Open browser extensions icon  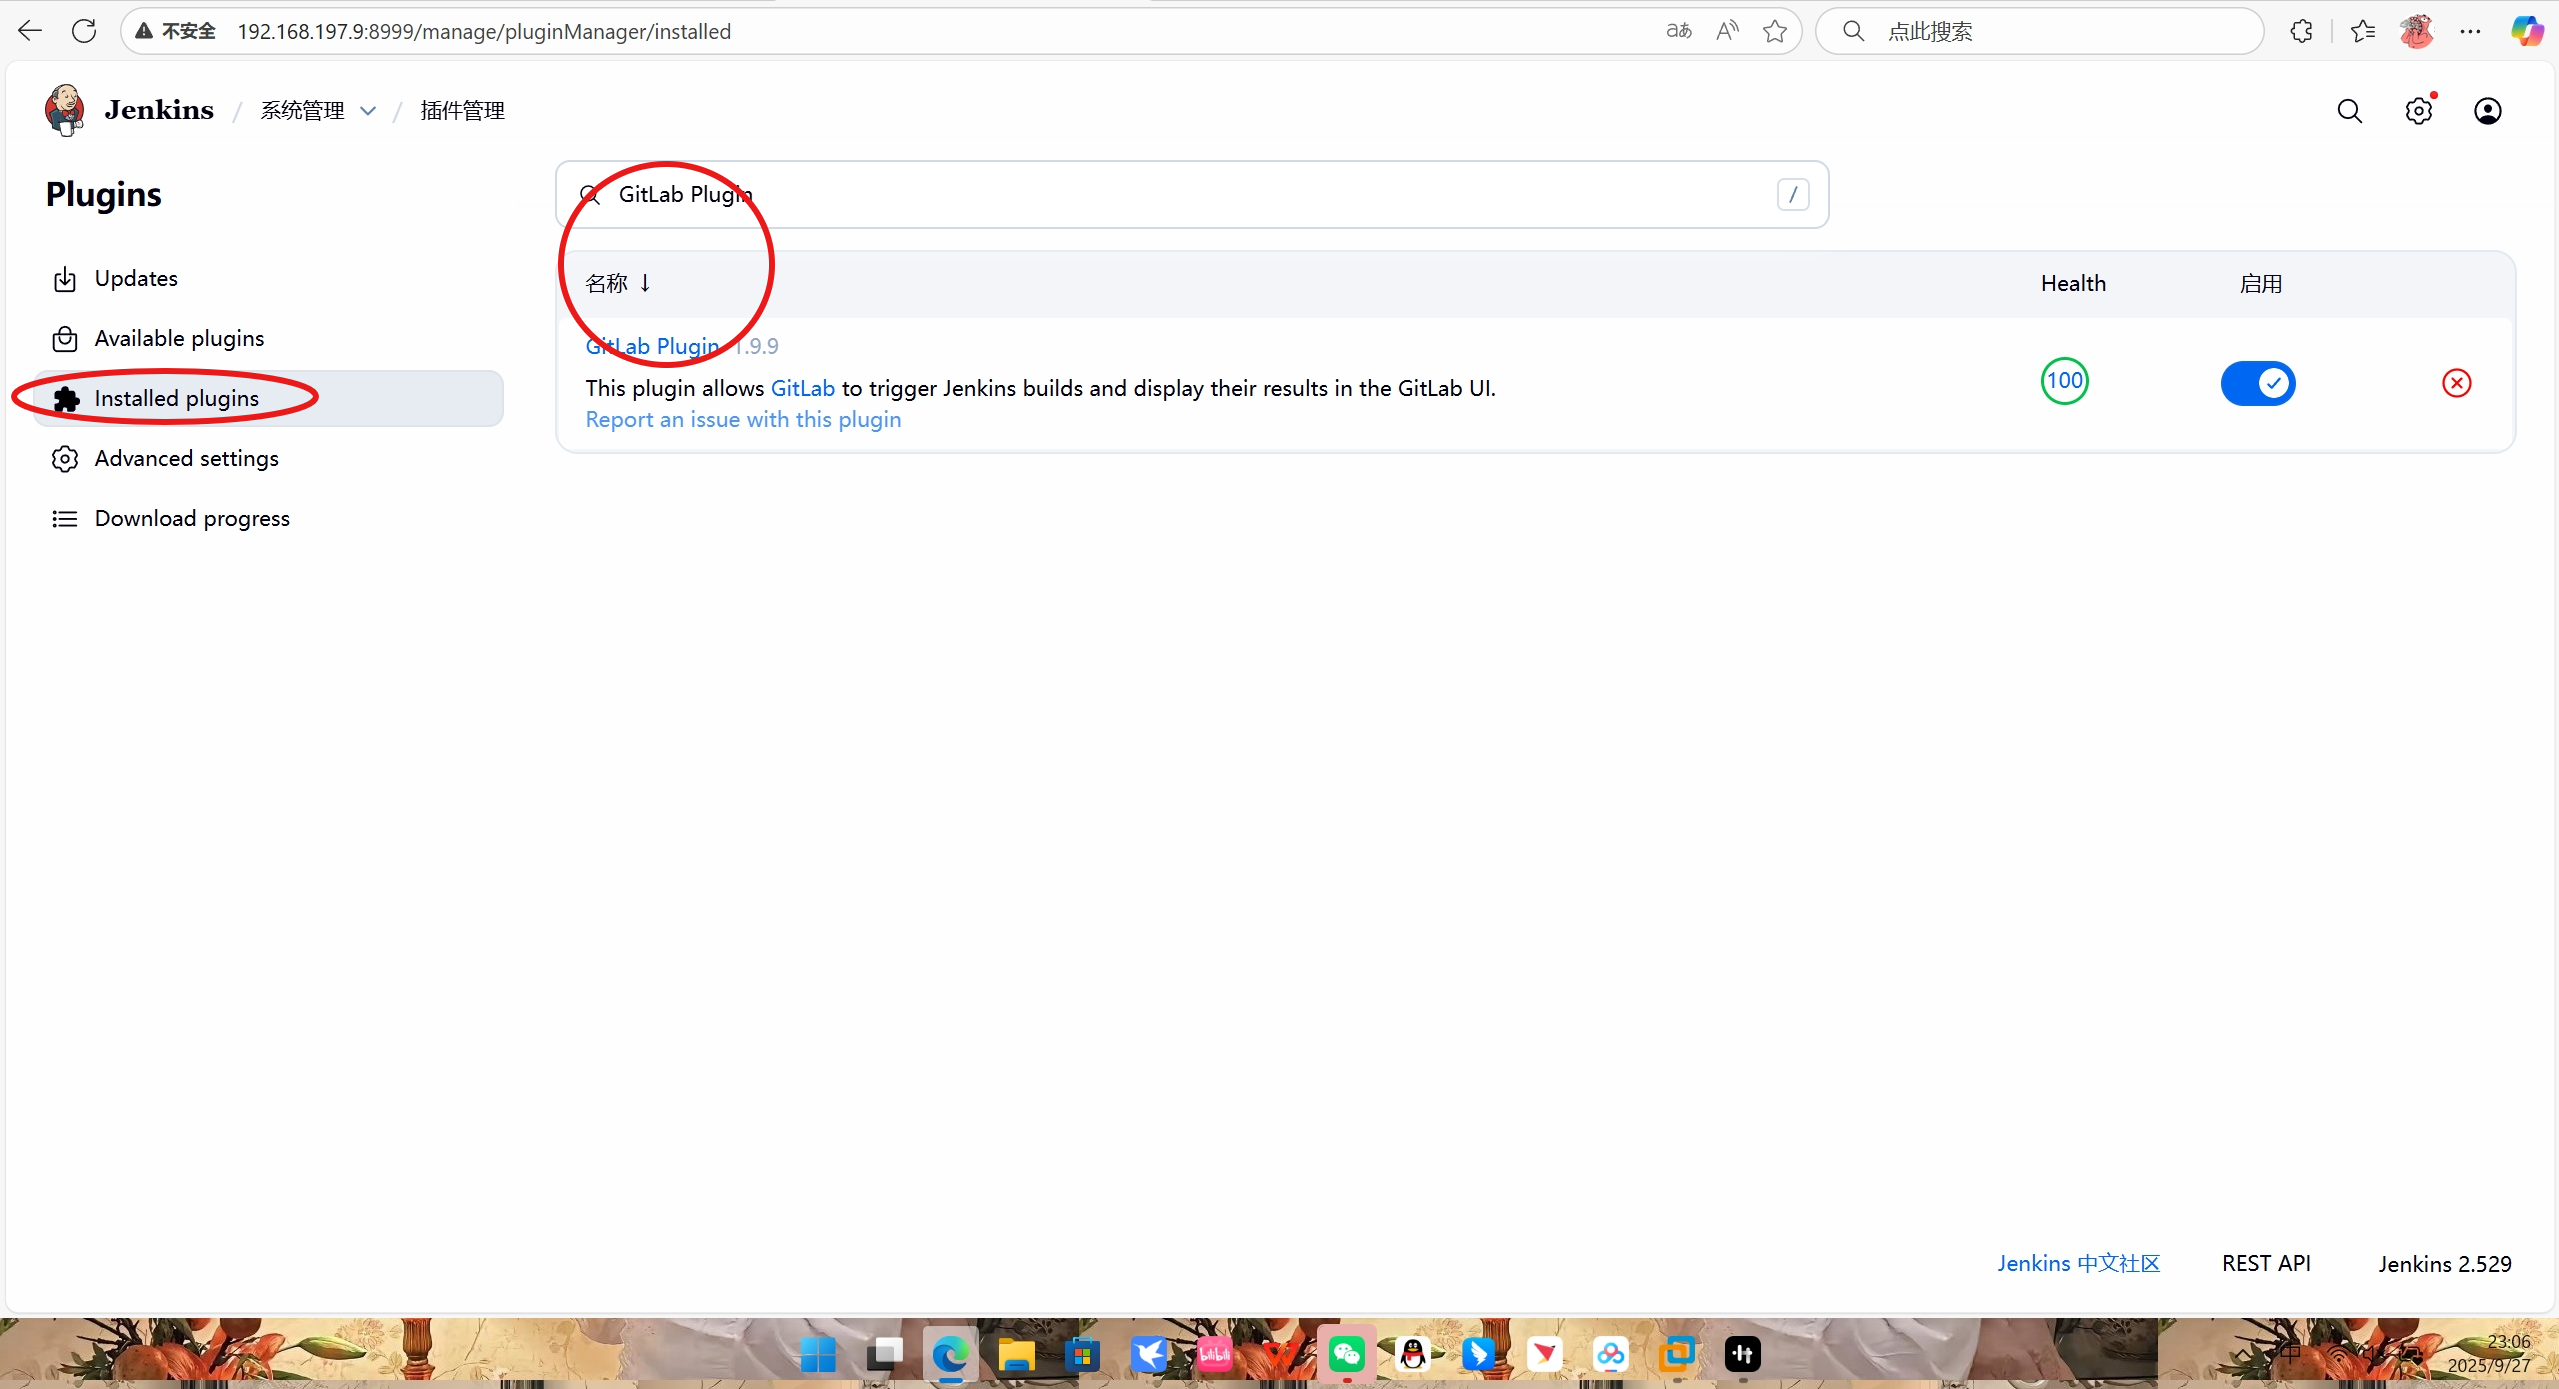[x=2301, y=31]
